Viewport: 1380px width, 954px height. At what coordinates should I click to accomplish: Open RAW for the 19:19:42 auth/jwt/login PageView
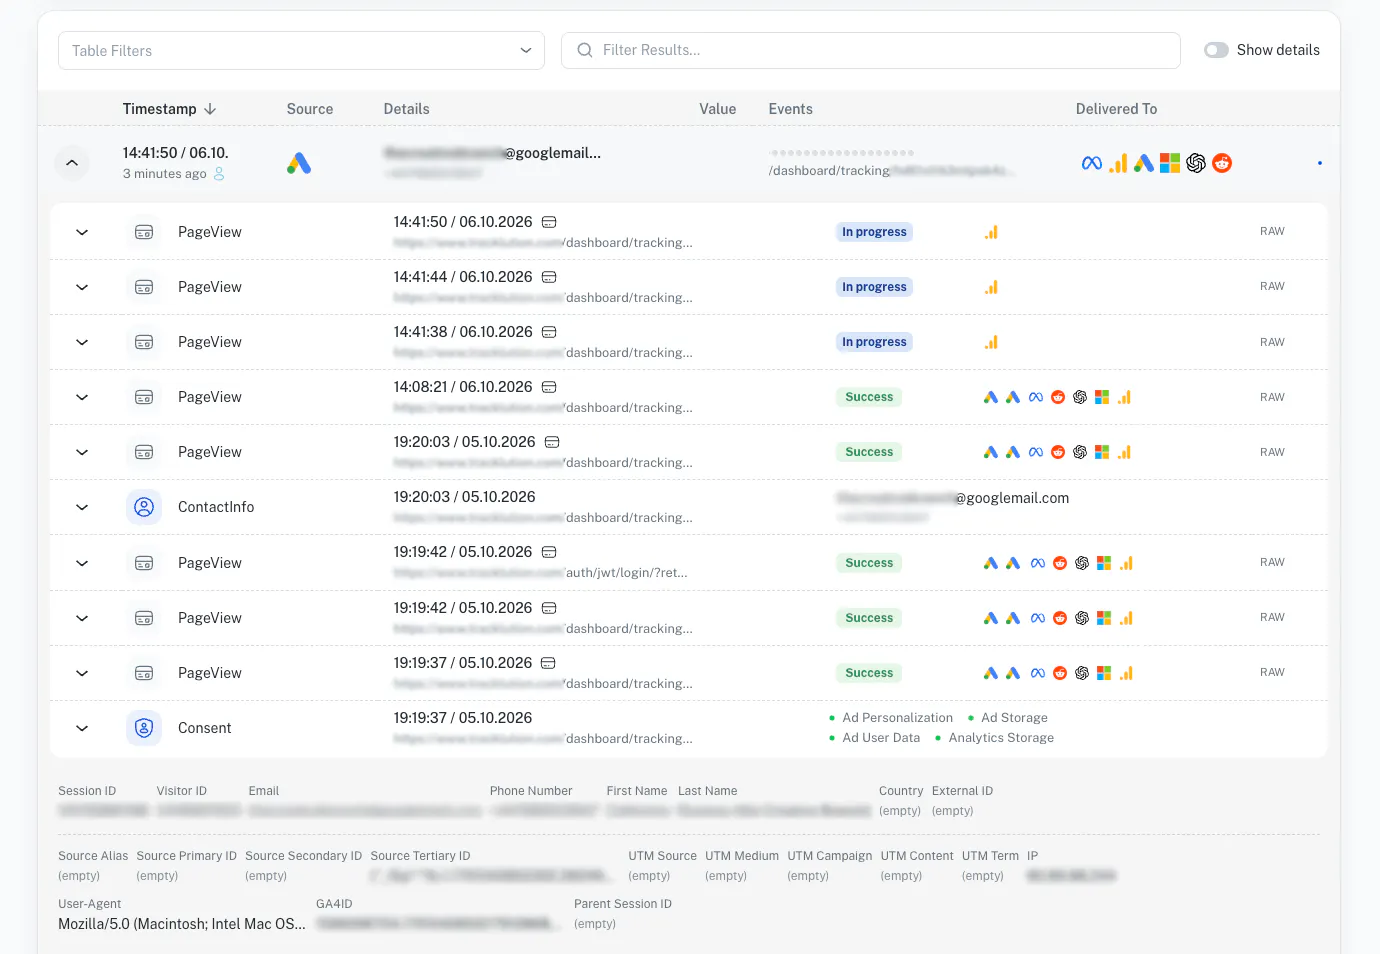coord(1272,562)
